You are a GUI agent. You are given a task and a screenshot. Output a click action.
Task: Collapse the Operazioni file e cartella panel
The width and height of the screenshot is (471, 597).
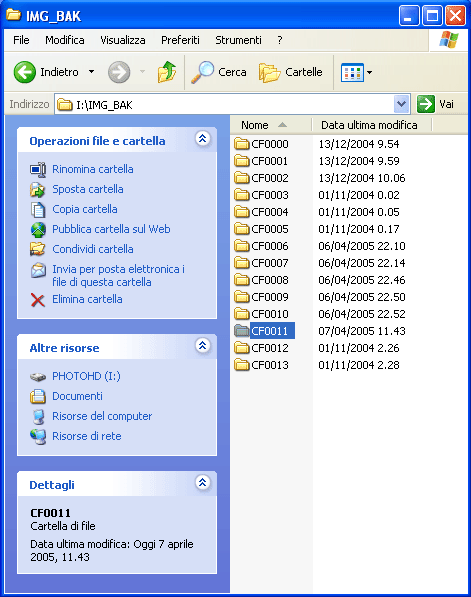(203, 139)
